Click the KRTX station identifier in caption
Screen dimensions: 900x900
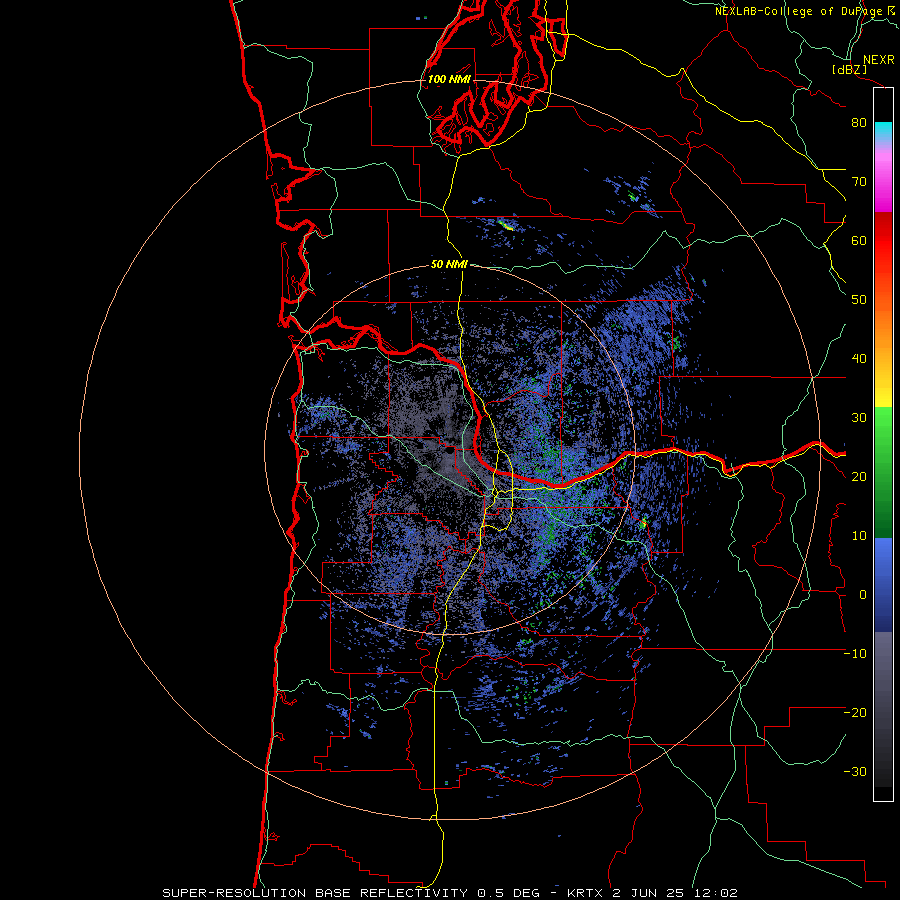click(x=586, y=893)
